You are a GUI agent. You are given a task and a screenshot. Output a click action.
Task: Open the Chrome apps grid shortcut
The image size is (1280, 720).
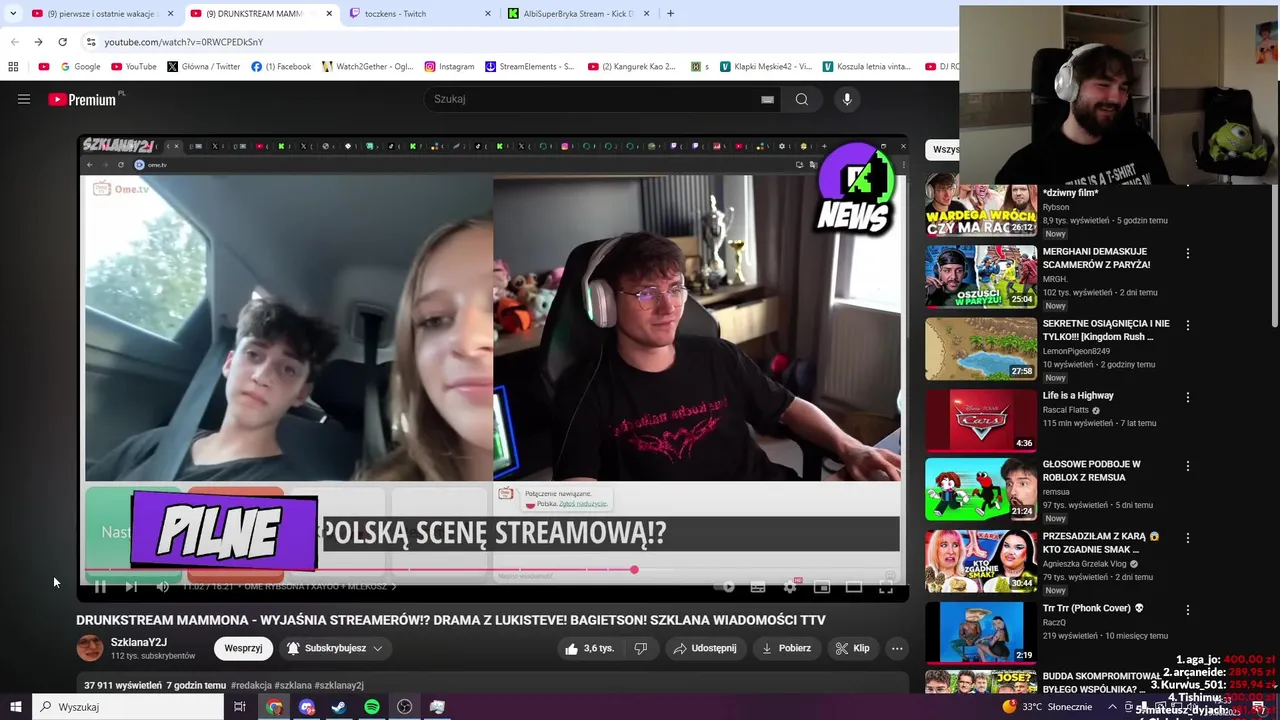click(13, 67)
